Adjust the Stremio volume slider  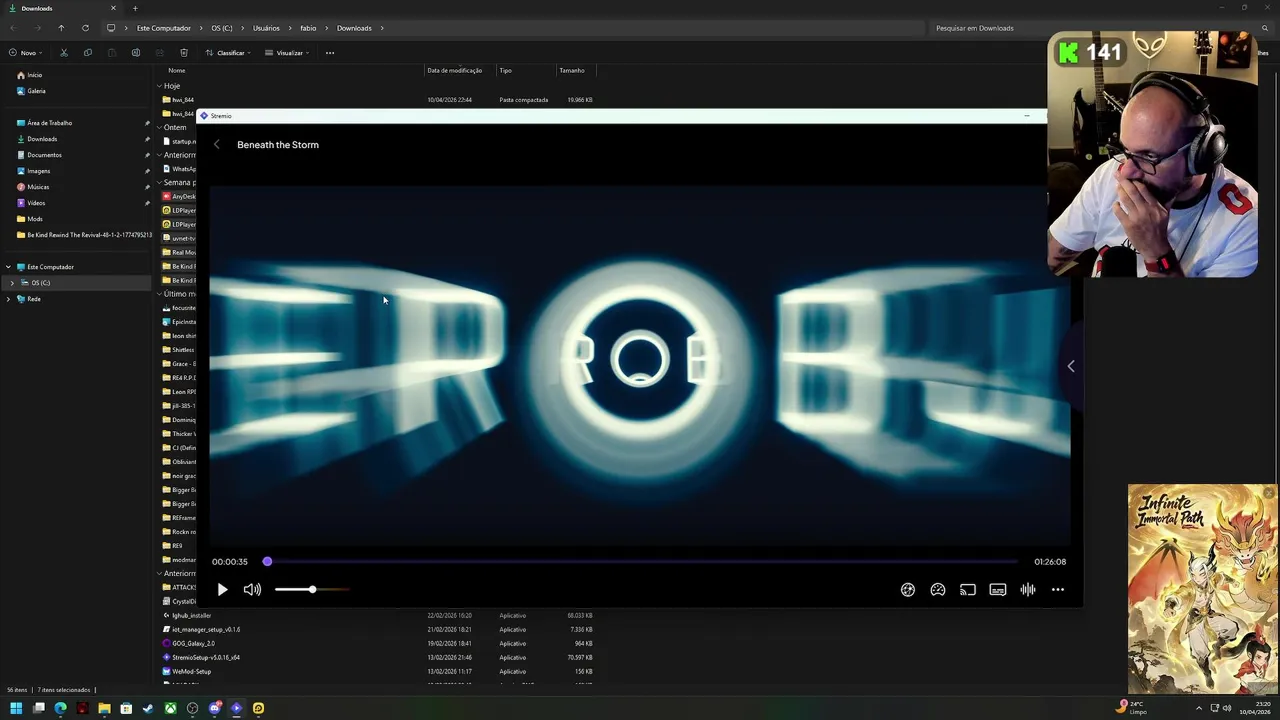pos(312,590)
